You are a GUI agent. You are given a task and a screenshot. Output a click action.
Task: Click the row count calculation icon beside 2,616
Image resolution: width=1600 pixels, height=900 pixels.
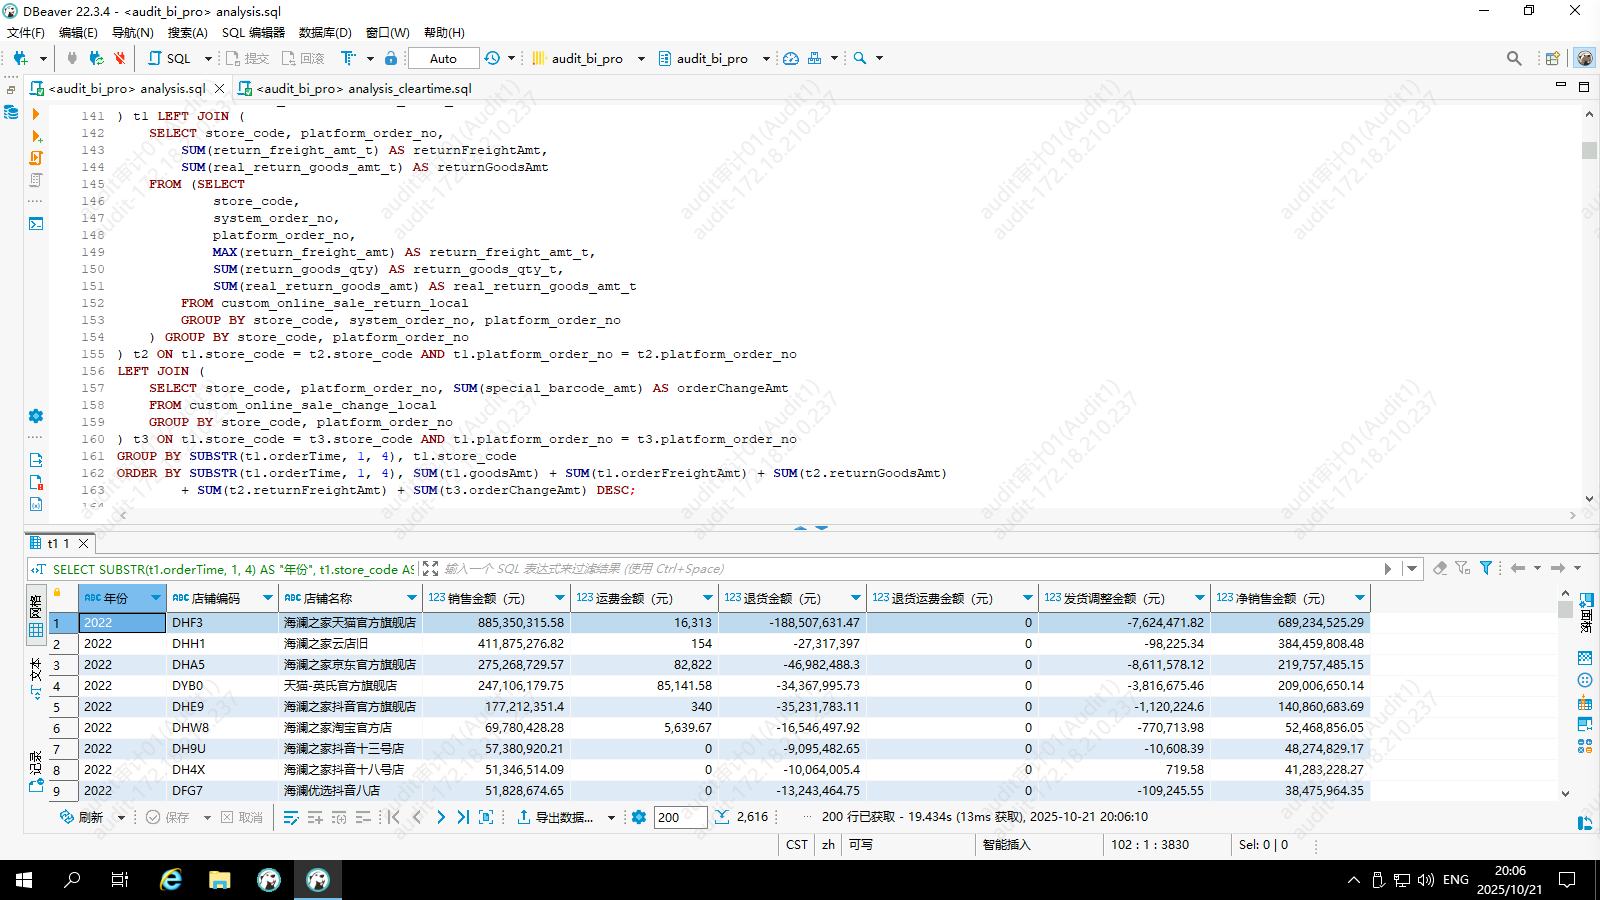pyautogui.click(x=722, y=817)
